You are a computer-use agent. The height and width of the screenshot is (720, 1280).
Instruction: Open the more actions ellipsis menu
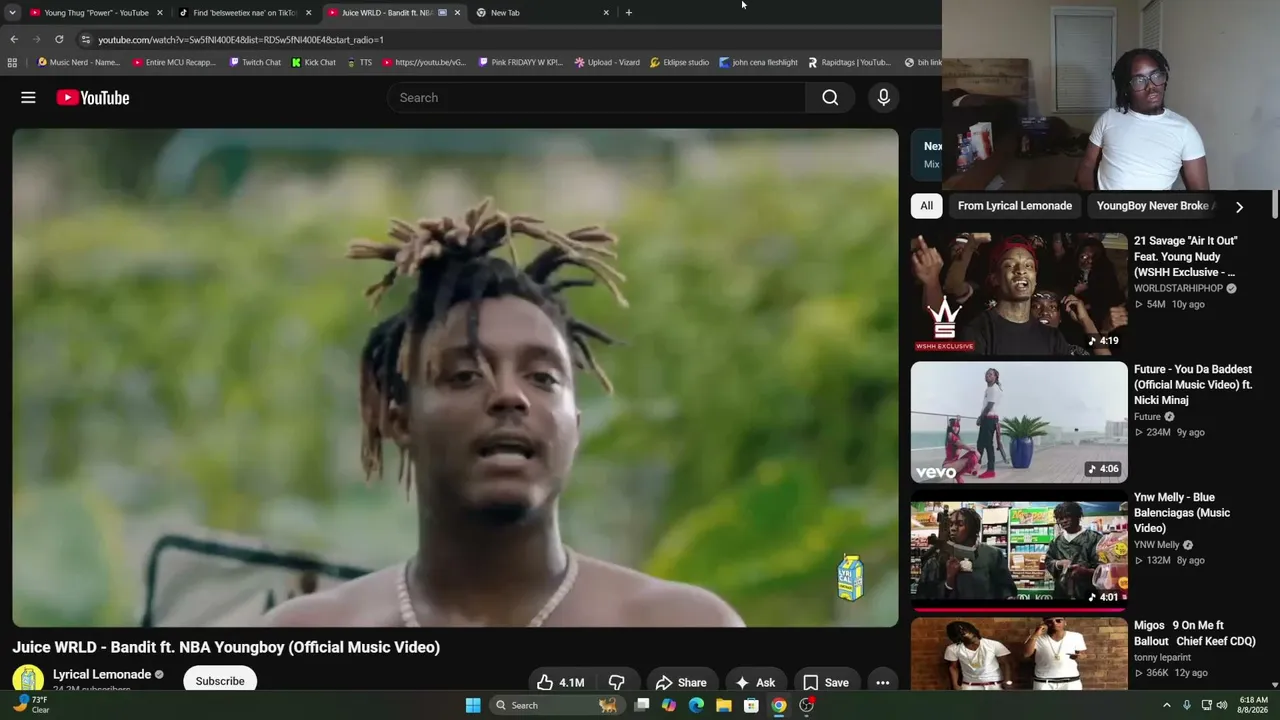[x=882, y=683]
